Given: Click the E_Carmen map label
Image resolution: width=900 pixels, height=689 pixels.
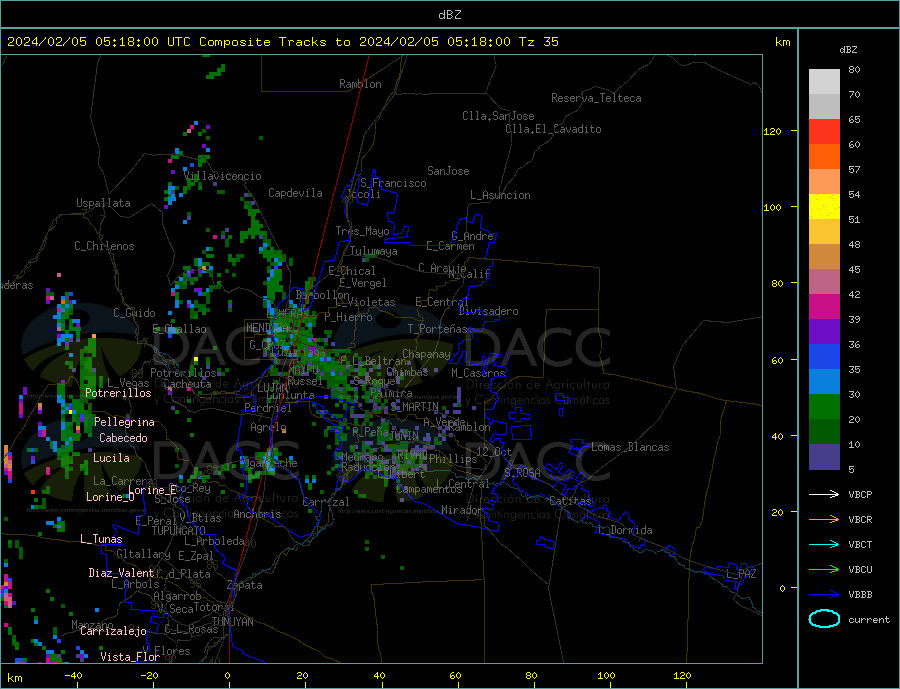Looking at the screenshot, I should coord(451,246).
